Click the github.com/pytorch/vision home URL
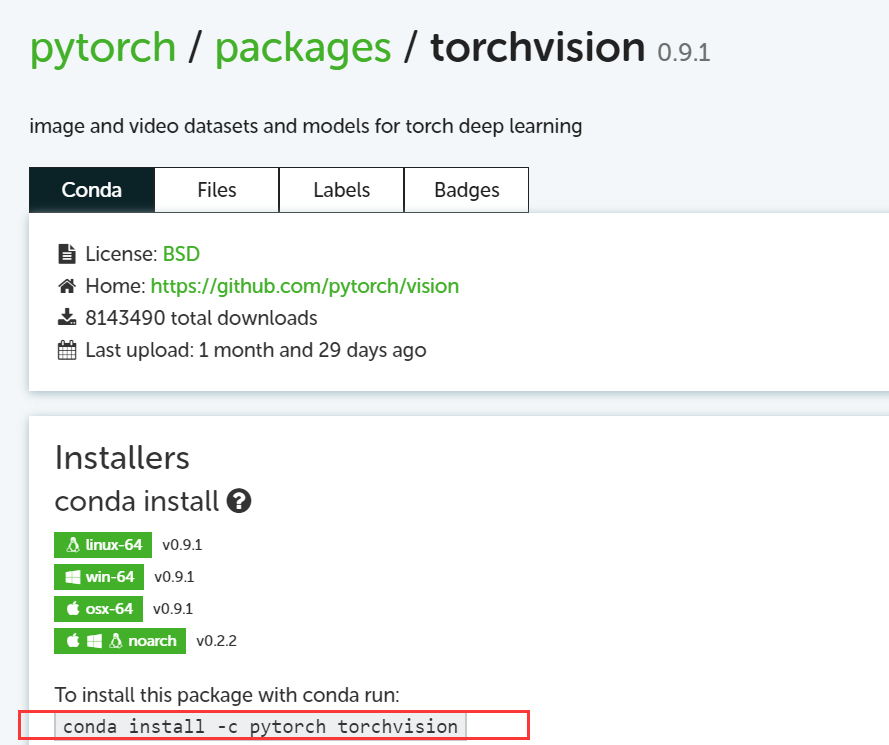The height and width of the screenshot is (745, 889). click(x=304, y=285)
